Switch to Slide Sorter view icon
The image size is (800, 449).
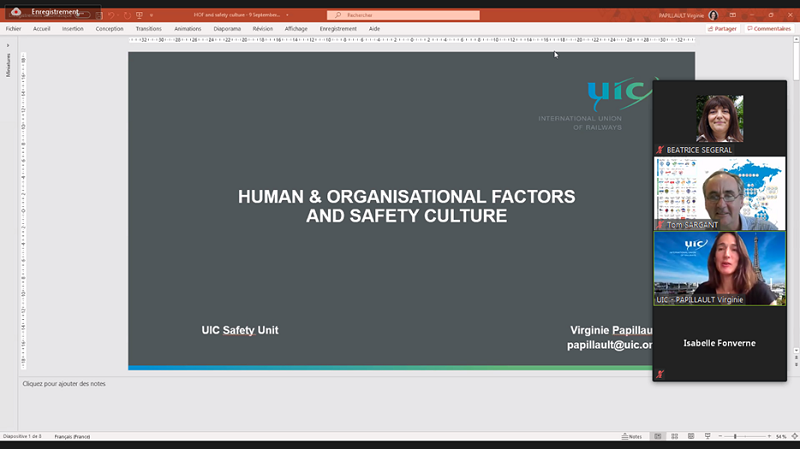[x=674, y=436]
